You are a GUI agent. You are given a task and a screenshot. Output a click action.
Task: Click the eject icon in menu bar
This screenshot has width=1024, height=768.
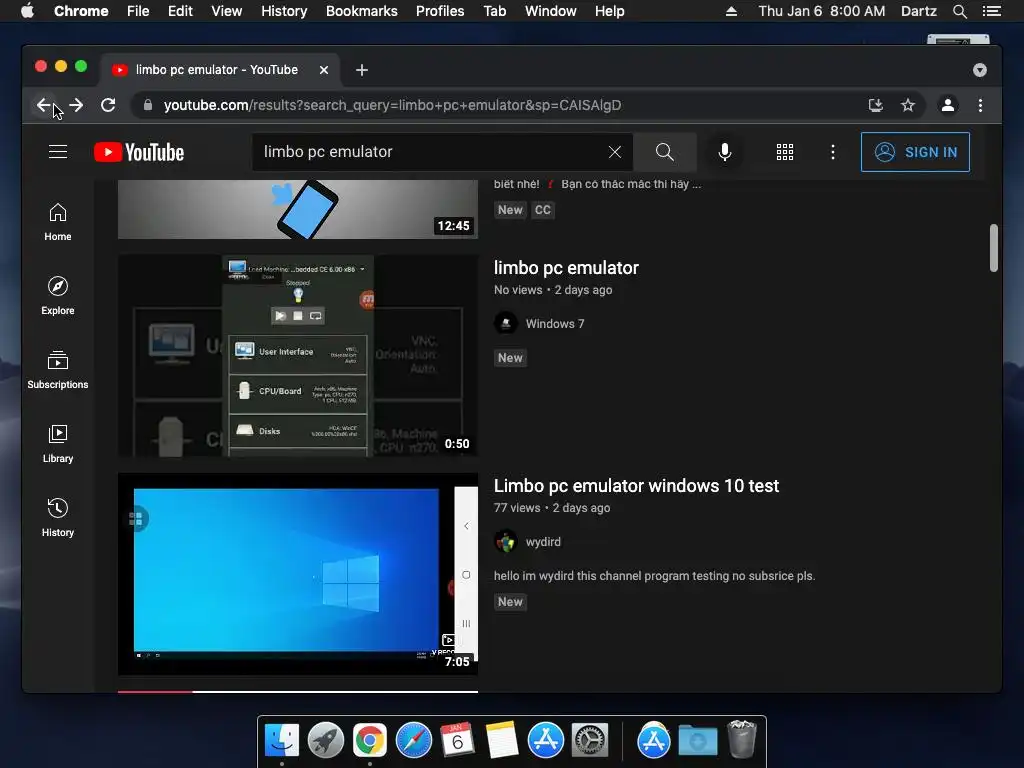(x=731, y=11)
